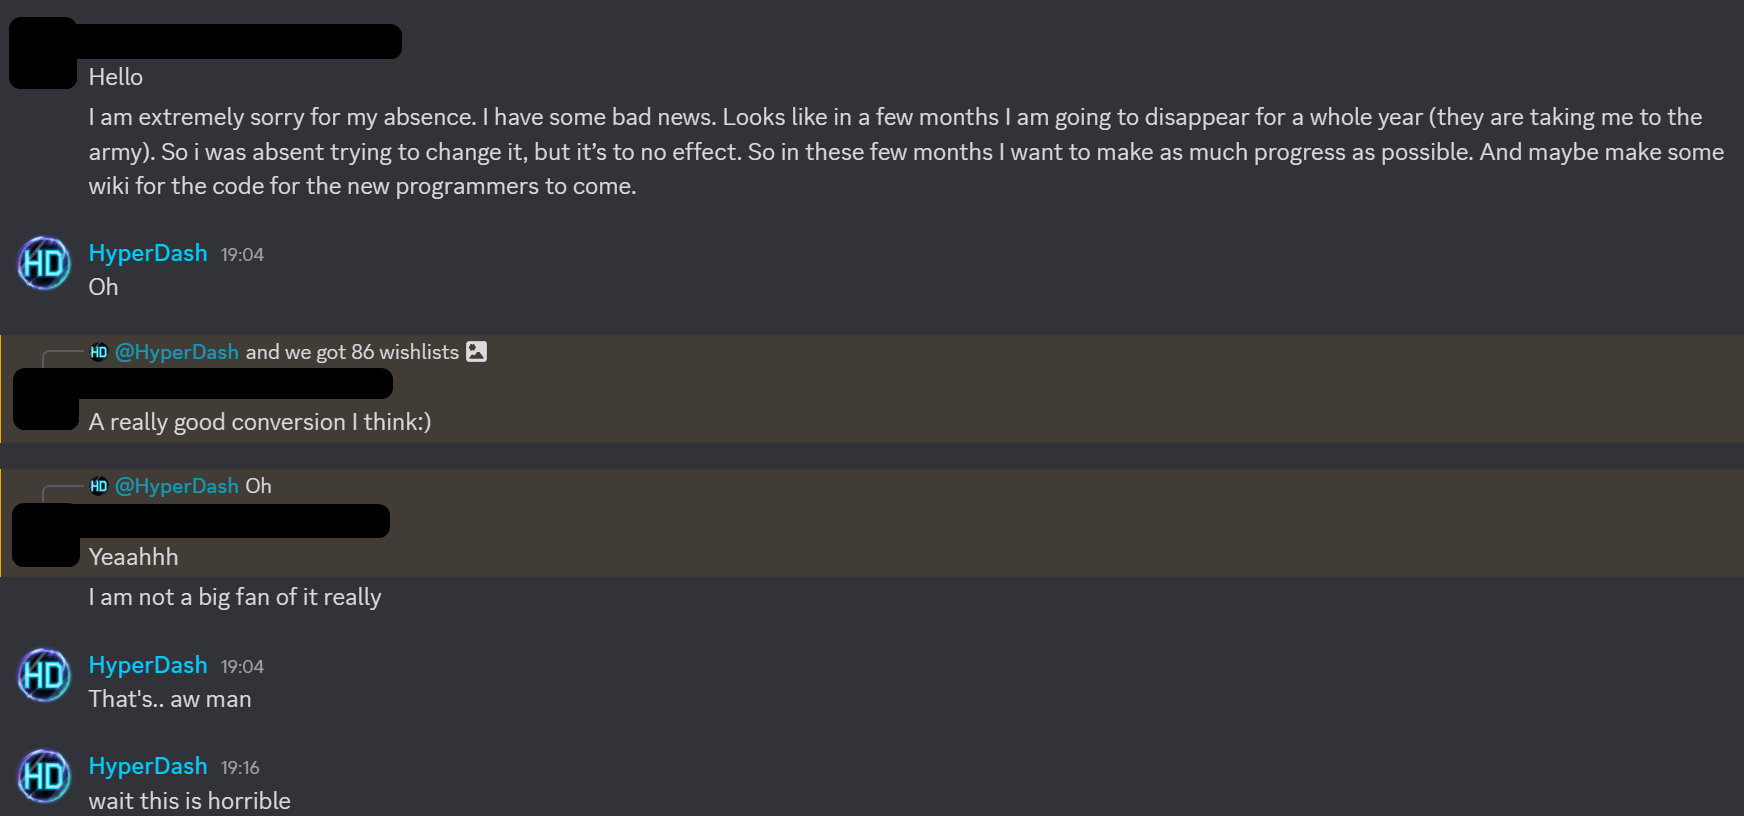Click the 19:16 timestamp
The width and height of the screenshot is (1744, 816).
click(x=240, y=767)
